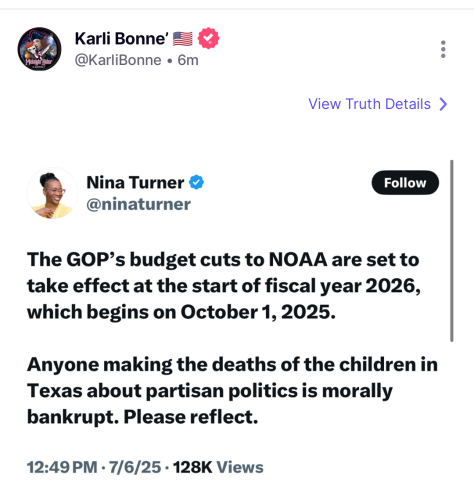Open Karli Bonne' profile avatar
This screenshot has height=500, width=474.
pyautogui.click(x=39, y=49)
